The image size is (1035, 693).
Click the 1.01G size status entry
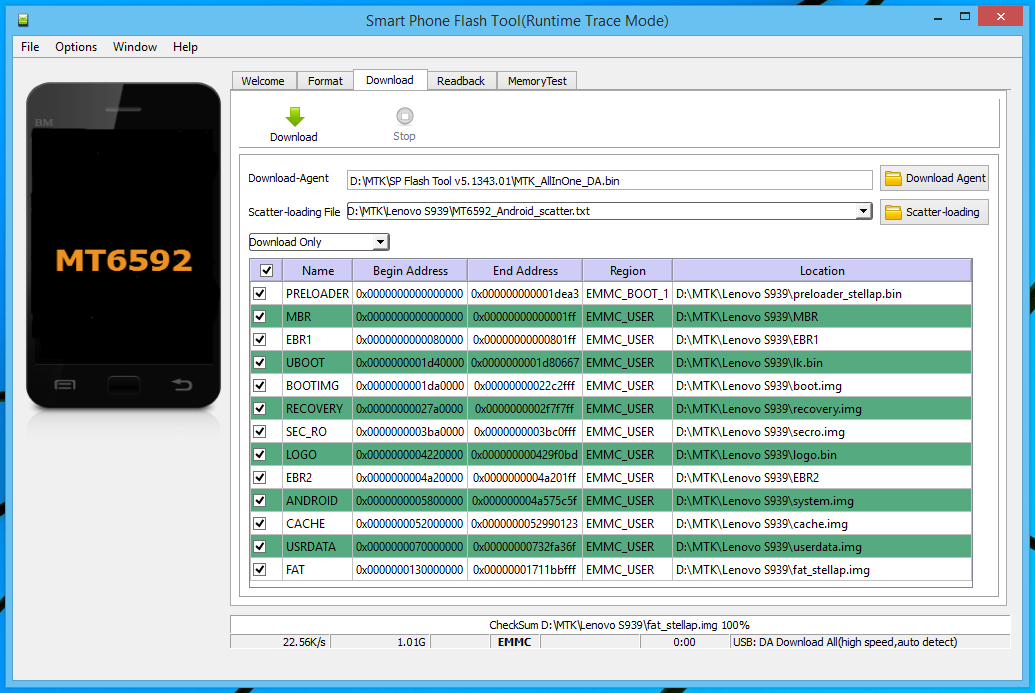pos(380,642)
